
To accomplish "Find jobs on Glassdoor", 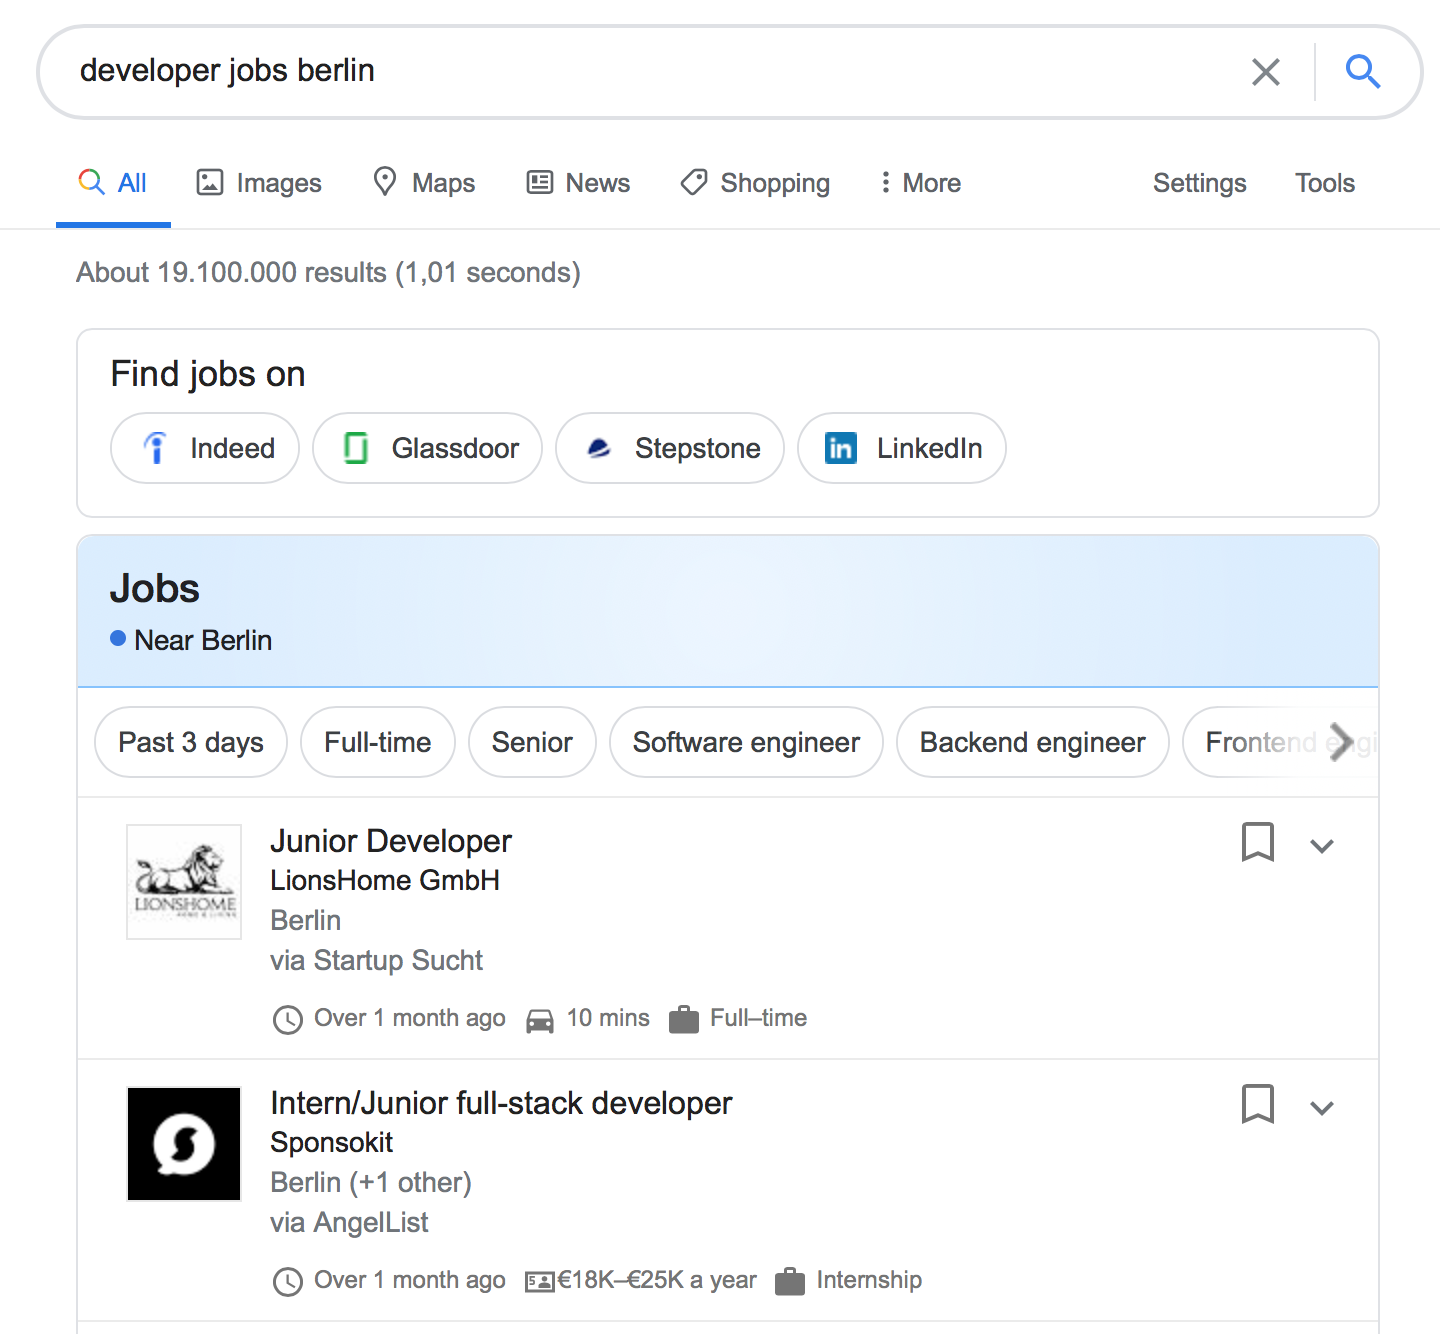I will pyautogui.click(x=427, y=448).
